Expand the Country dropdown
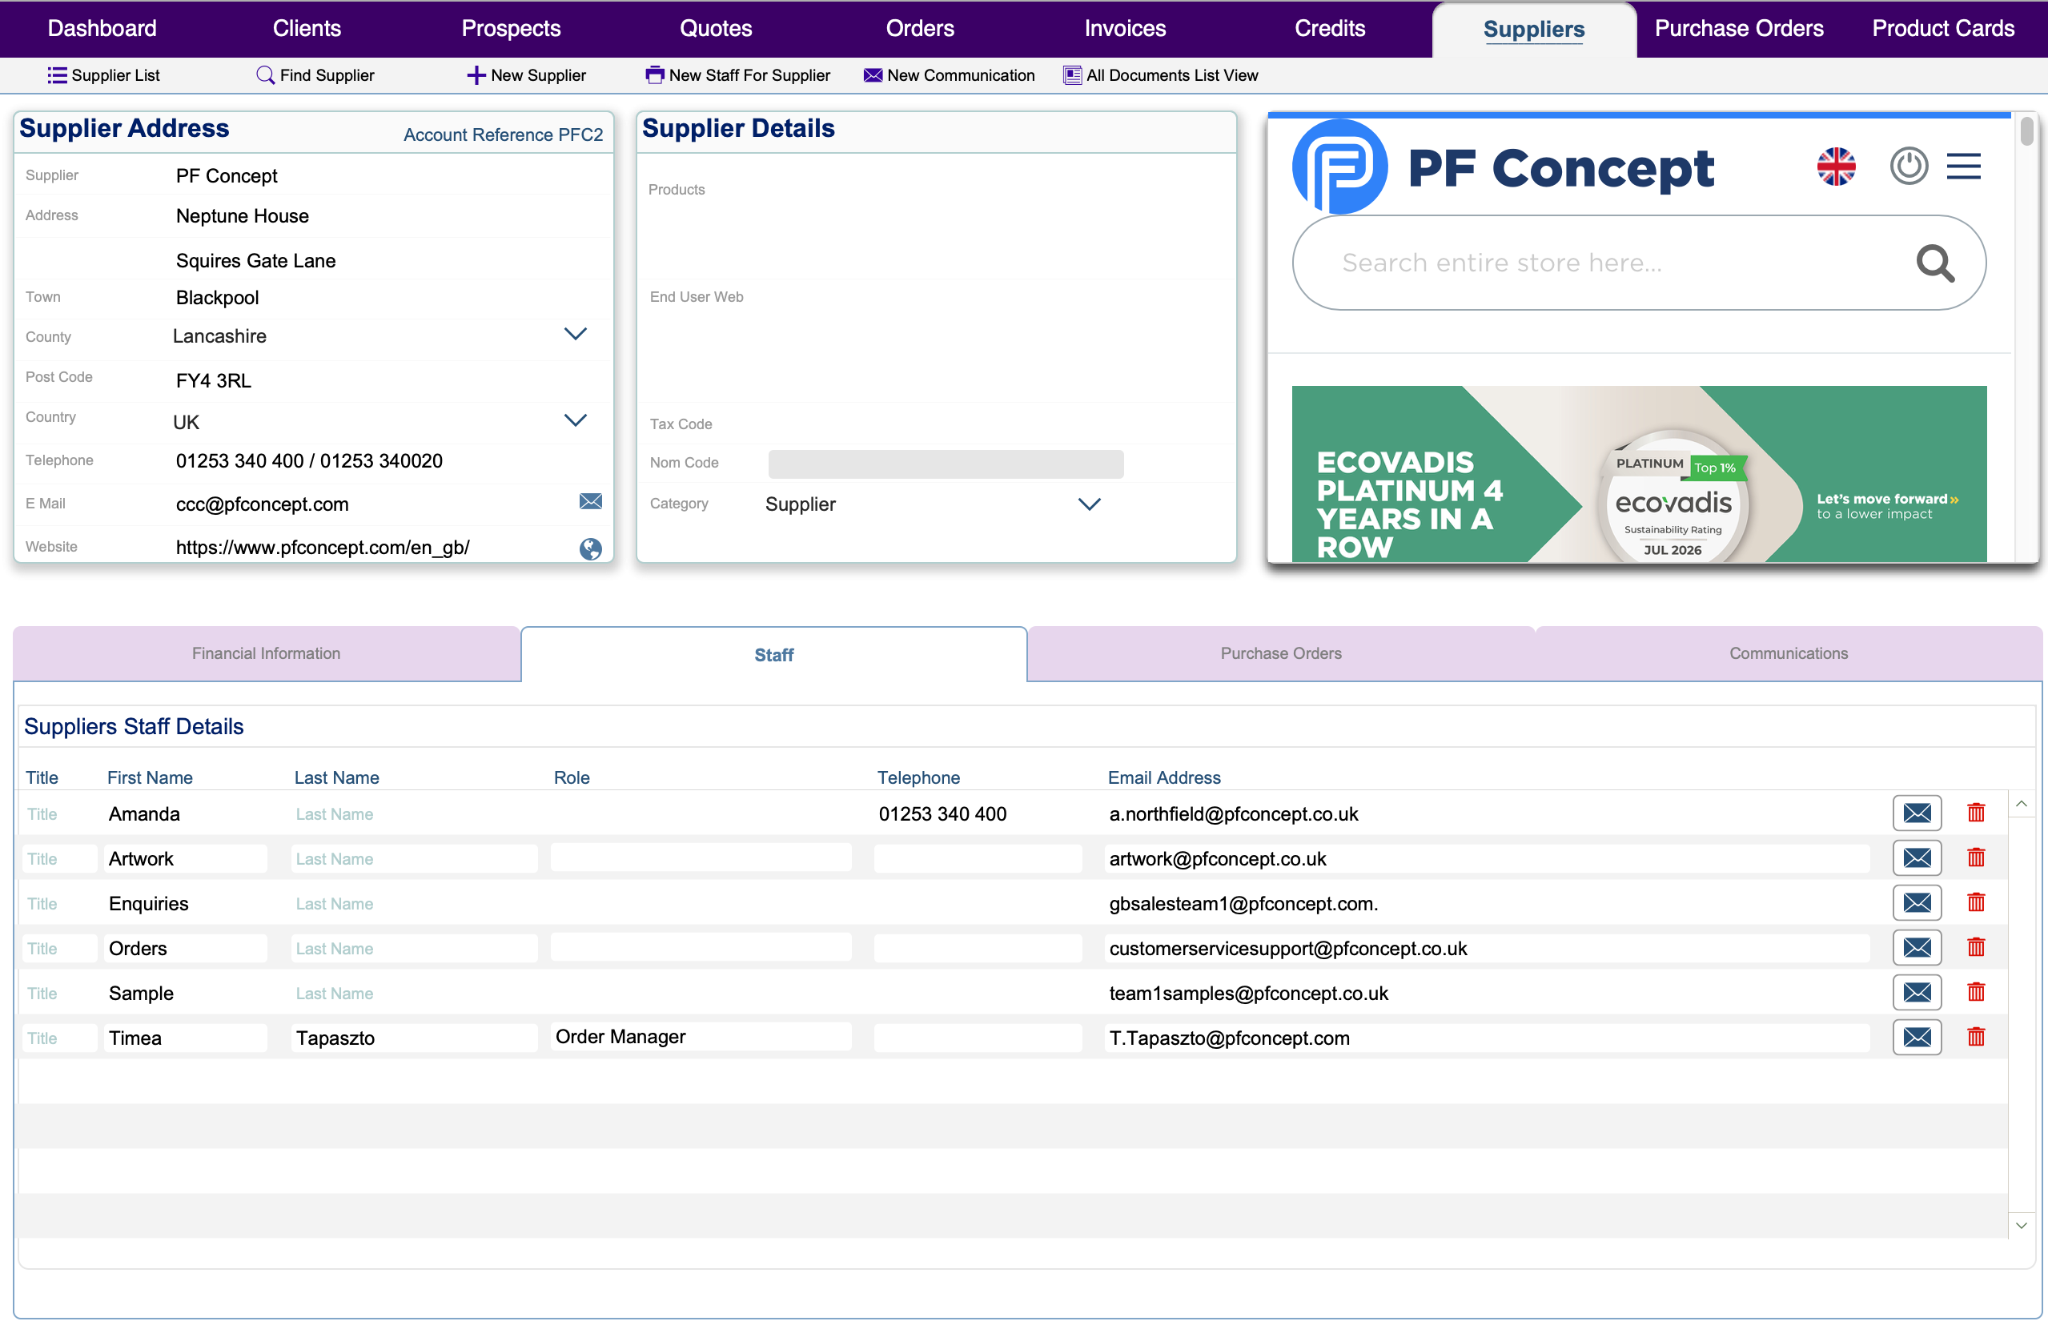The width and height of the screenshot is (2048, 1321). pyautogui.click(x=575, y=420)
